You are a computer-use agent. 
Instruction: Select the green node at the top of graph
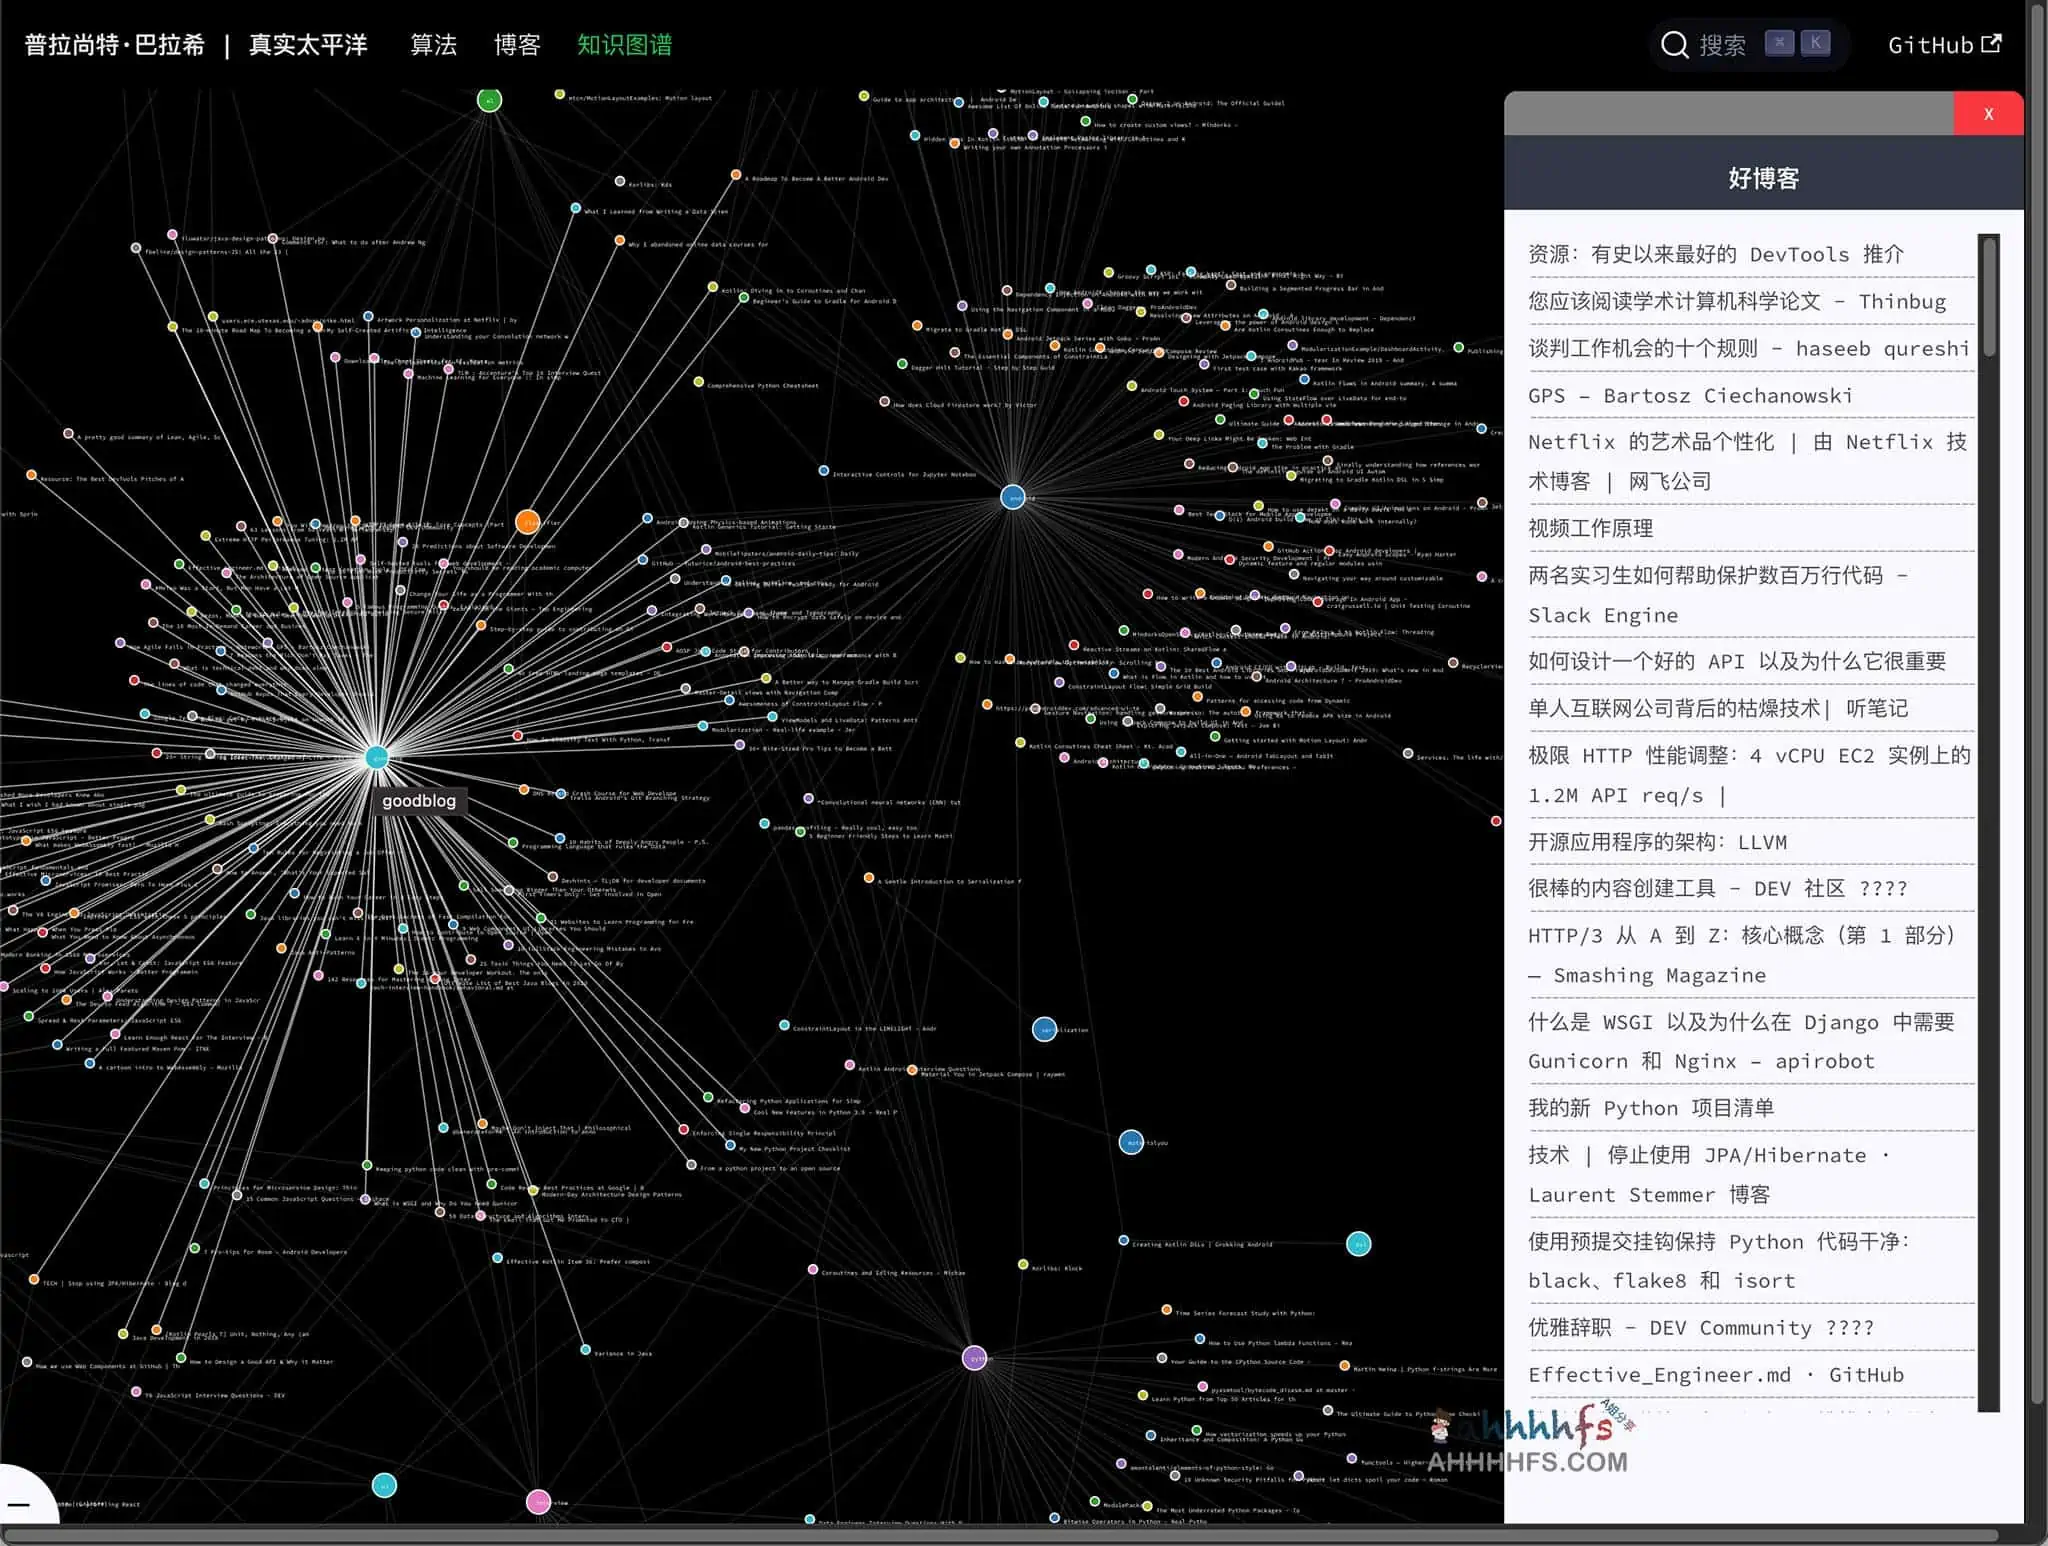coord(487,99)
